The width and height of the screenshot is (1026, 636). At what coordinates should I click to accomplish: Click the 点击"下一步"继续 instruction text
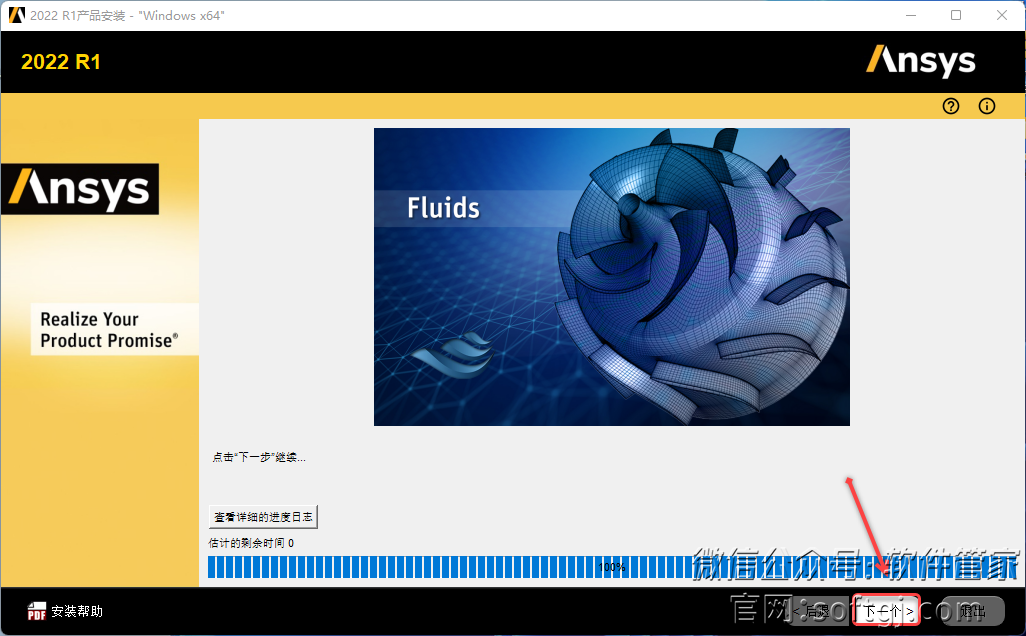click(259, 457)
